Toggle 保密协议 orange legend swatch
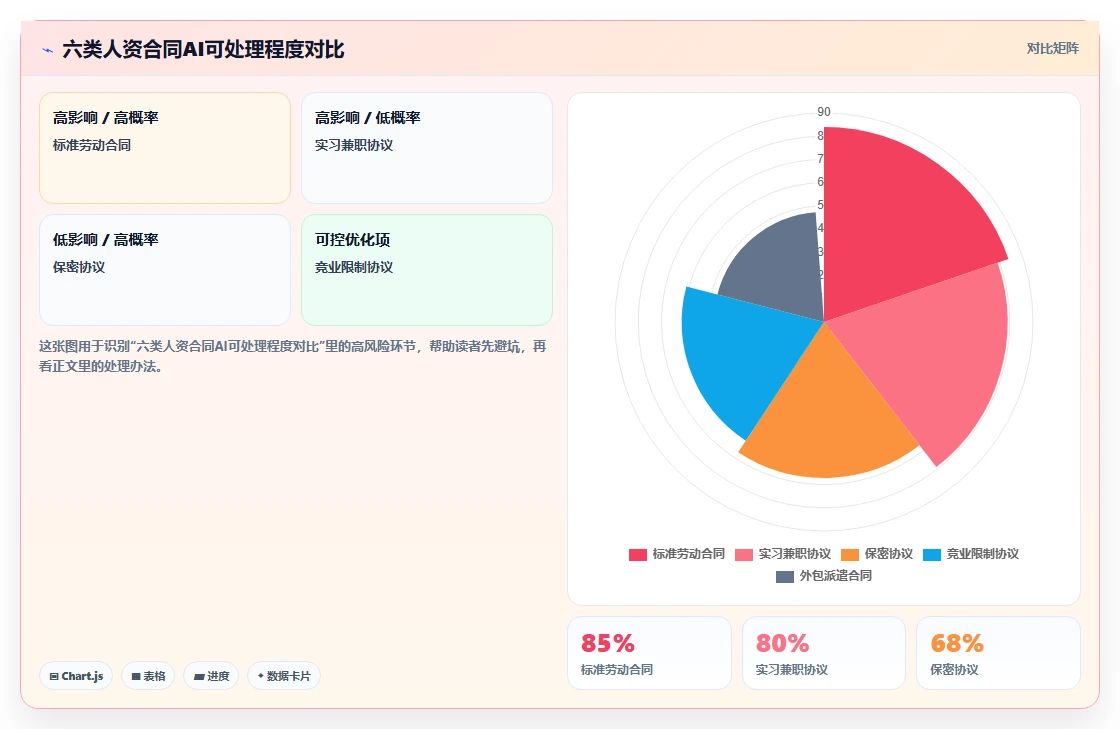Screen dimensions: 1120x729 point(849,555)
